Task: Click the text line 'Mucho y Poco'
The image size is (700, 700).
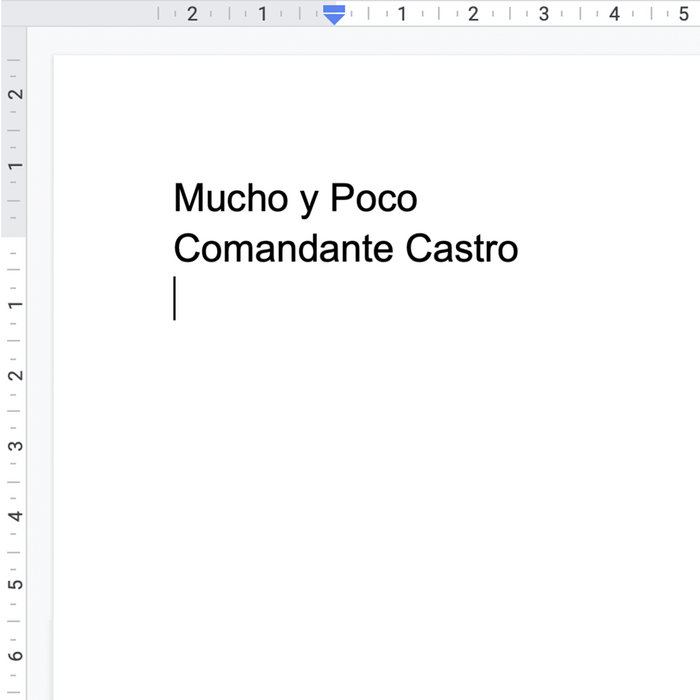Action: [295, 199]
